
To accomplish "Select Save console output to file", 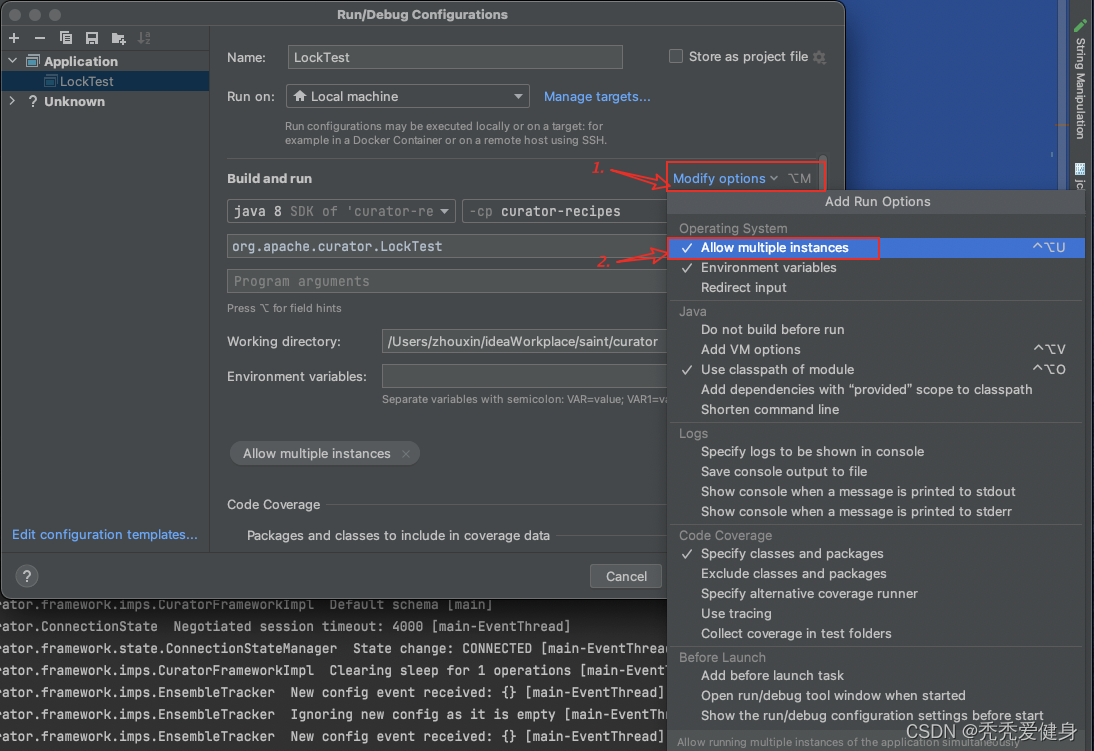I will click(876, 472).
